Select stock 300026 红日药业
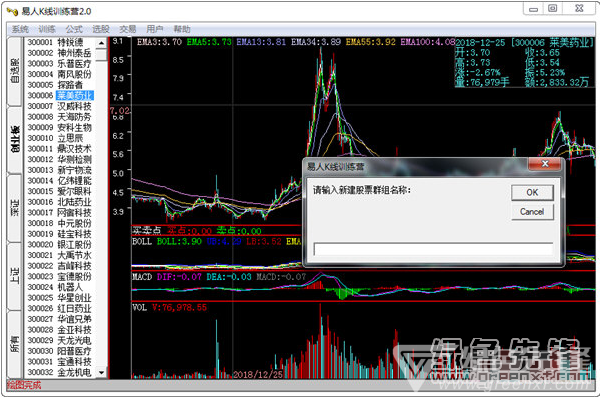Screen dimensions: 600x398 [x=59, y=308]
